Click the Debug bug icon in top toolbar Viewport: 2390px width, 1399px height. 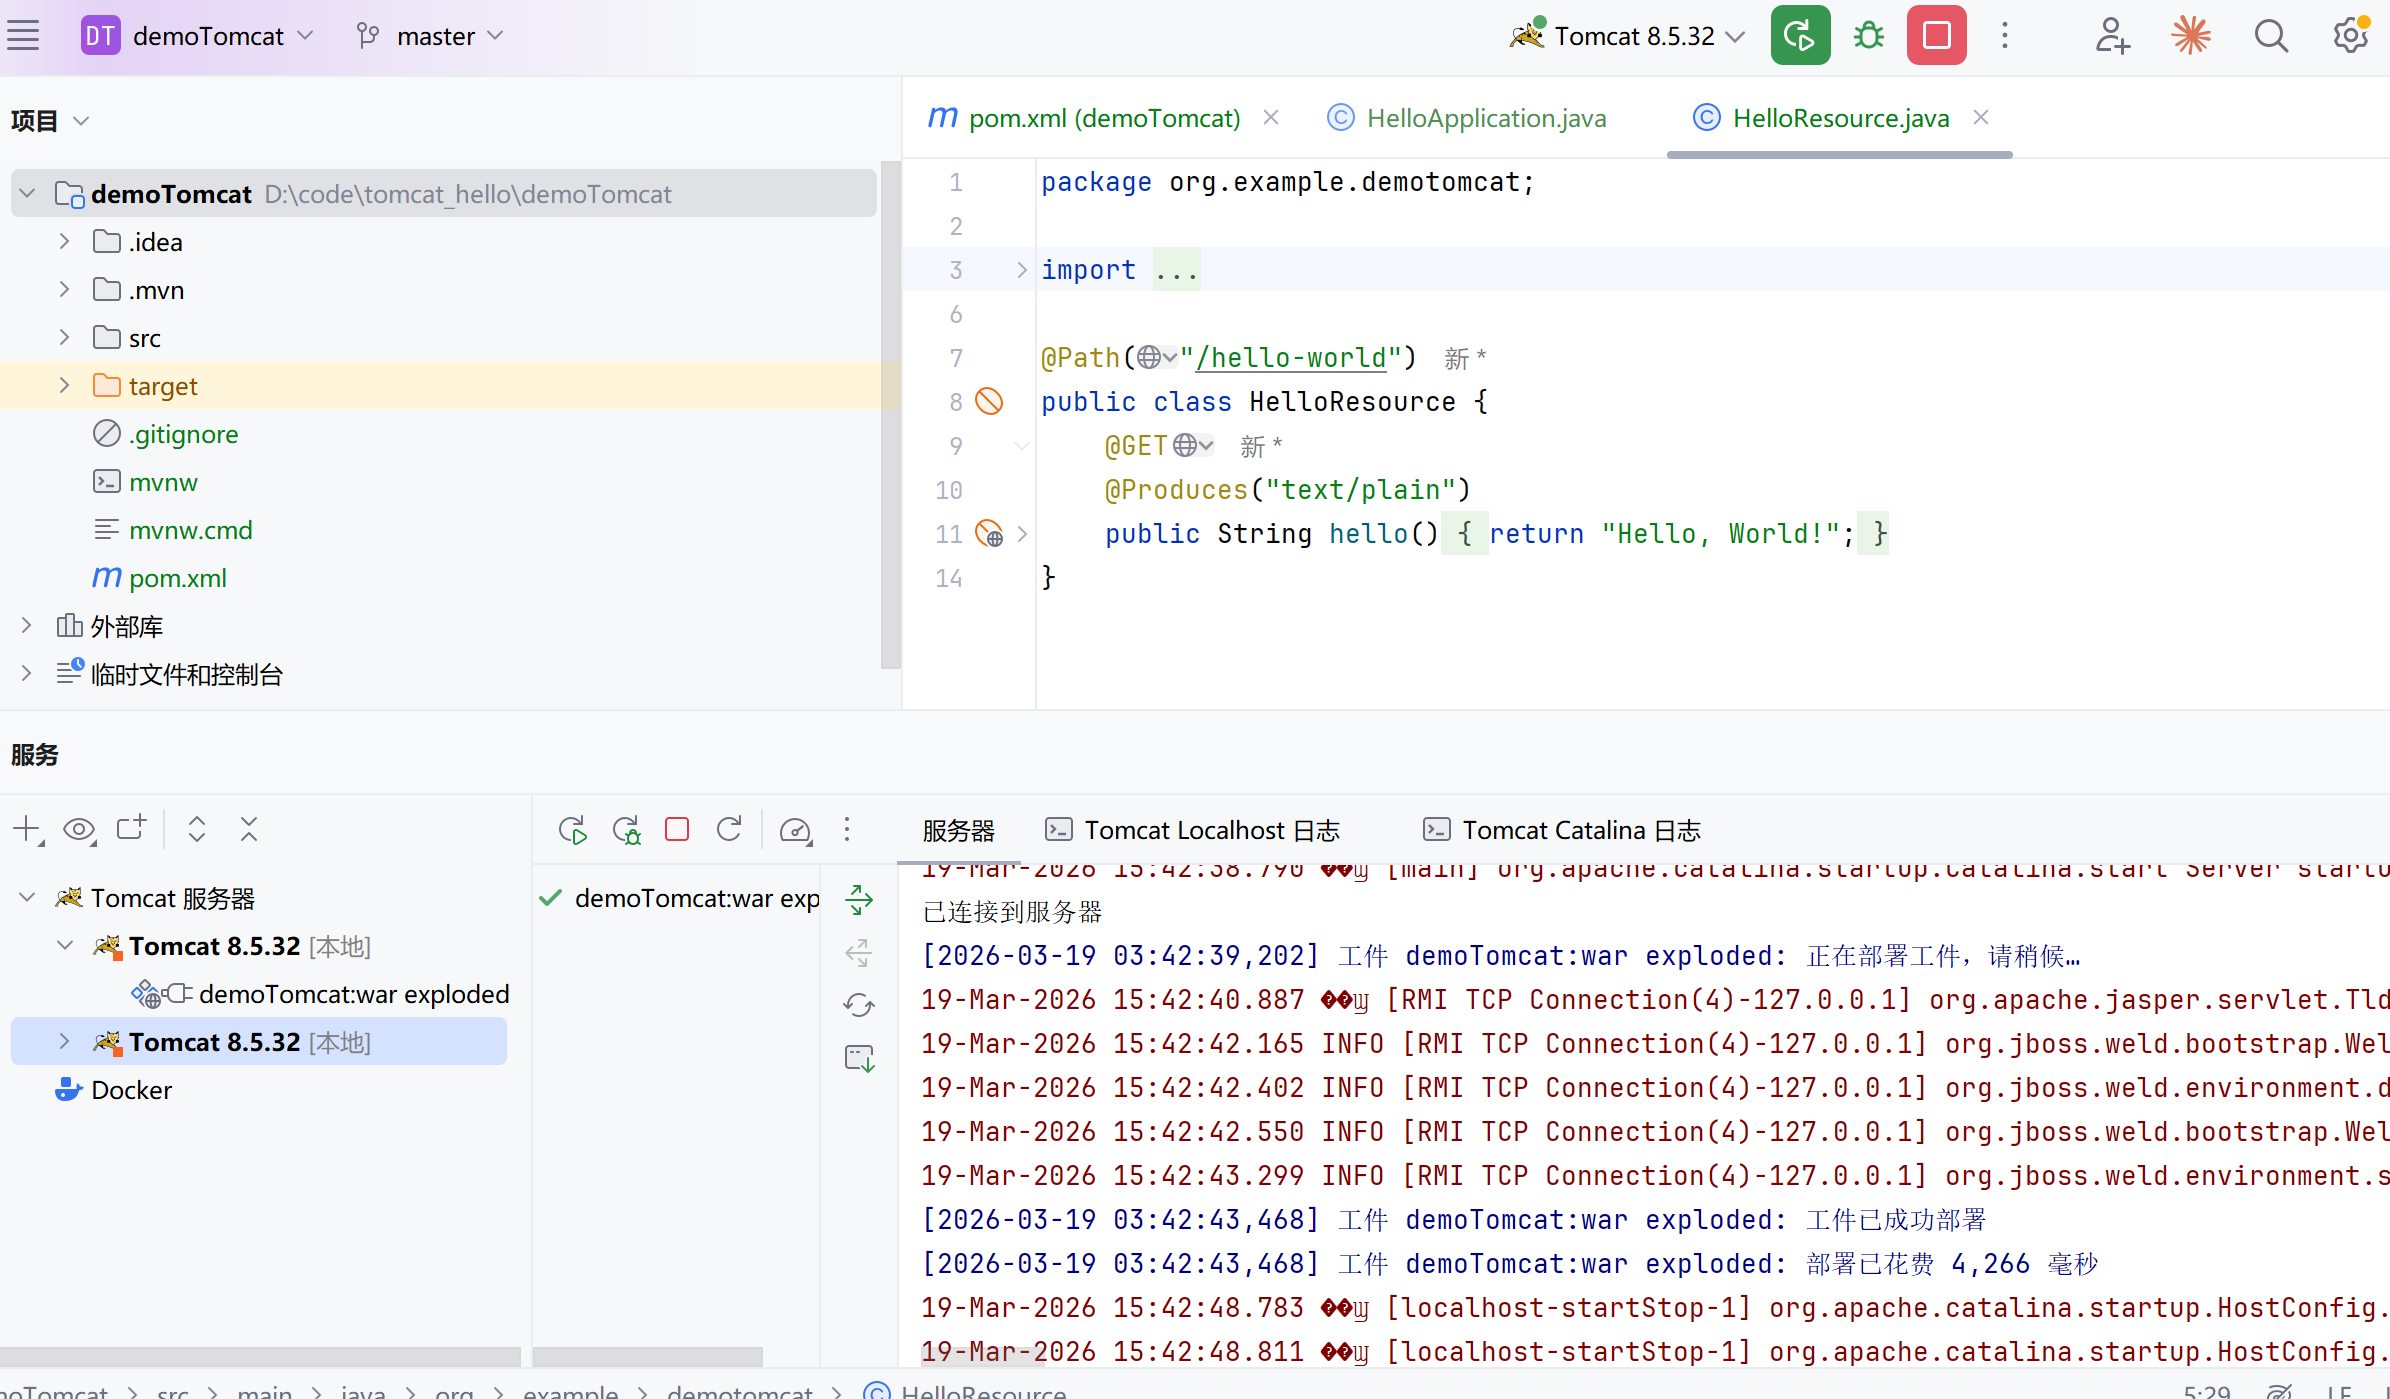pyautogui.click(x=1868, y=36)
